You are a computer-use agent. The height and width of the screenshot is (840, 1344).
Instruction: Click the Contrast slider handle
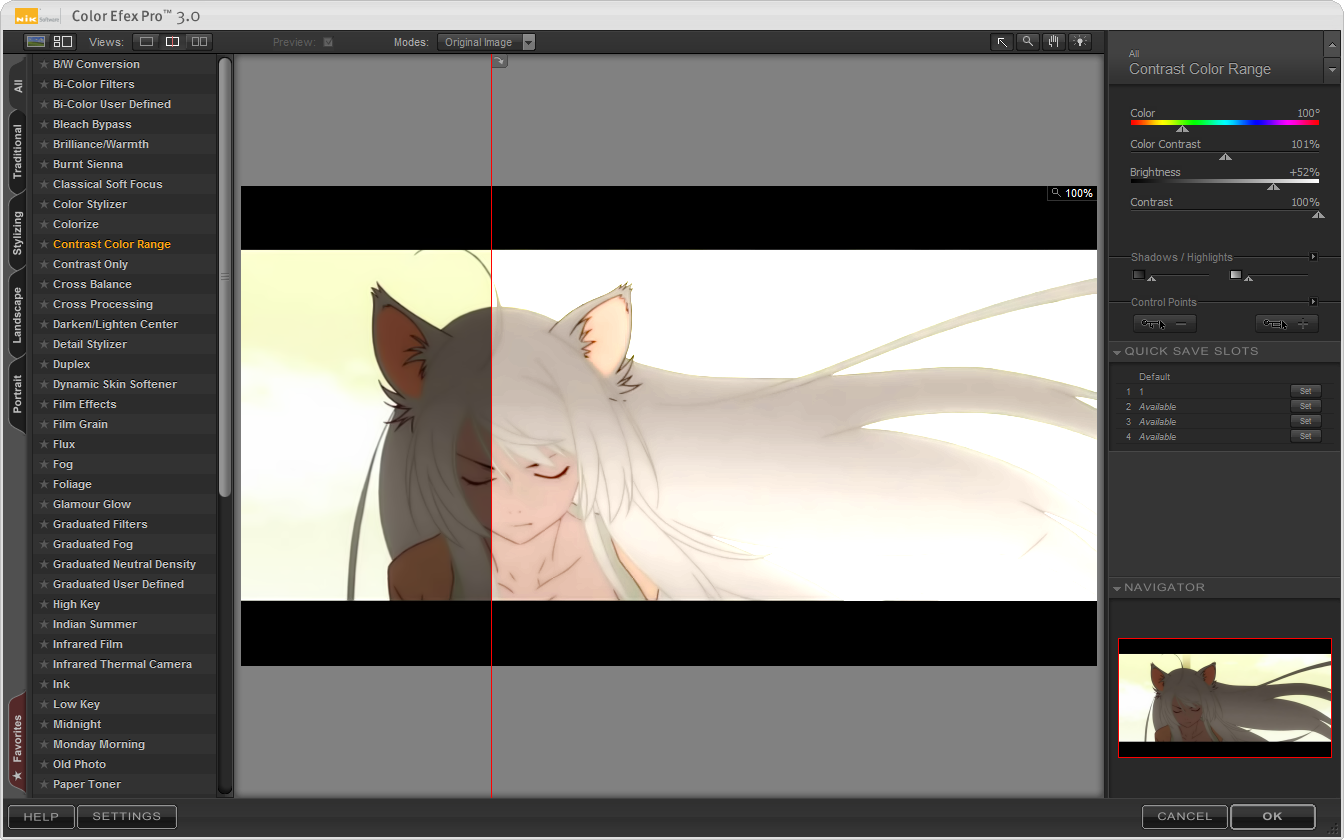pos(1318,214)
